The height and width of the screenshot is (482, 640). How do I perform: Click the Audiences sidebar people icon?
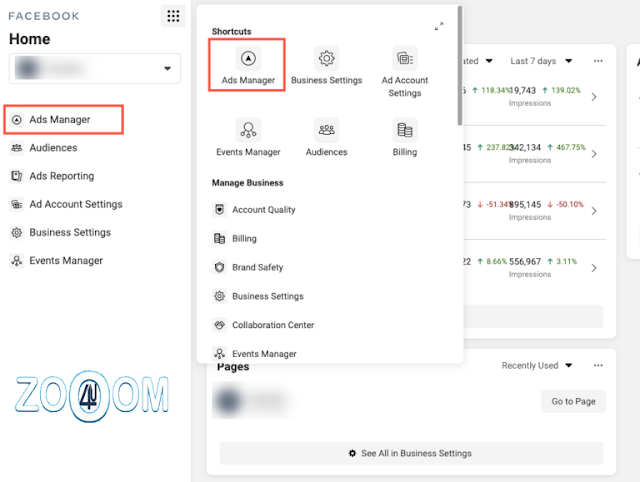tap(16, 148)
